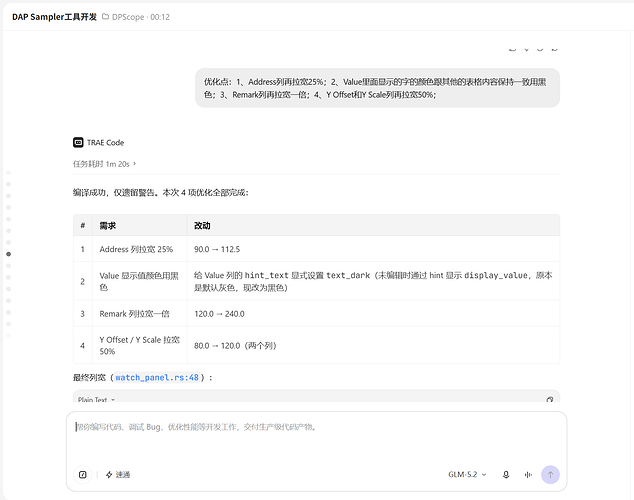Click the copy icon on Plain Text code block
634x500 pixels.
click(x=549, y=400)
